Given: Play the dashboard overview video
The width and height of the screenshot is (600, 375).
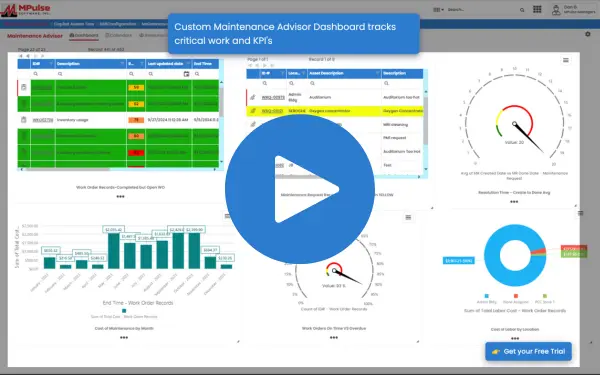Looking at the screenshot, I should [x=300, y=189].
